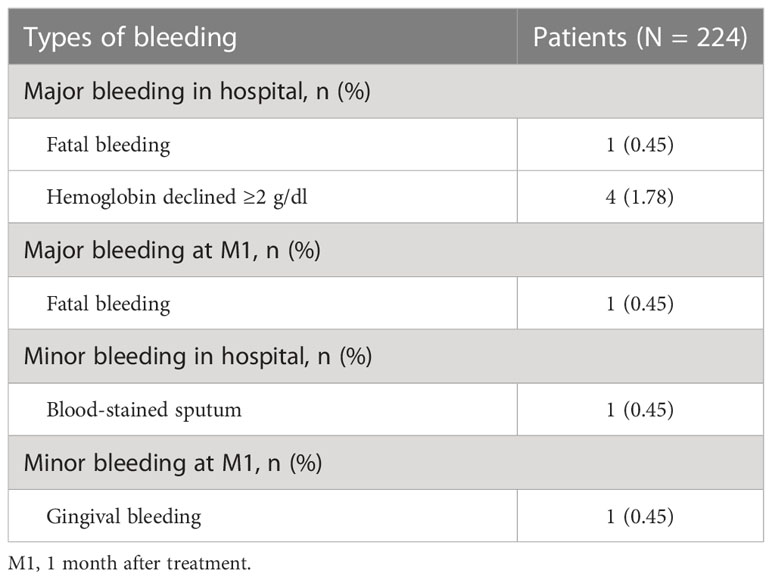Click the Fatal bleeding label under M1 section
This screenshot has width=772, height=580.
108,304
